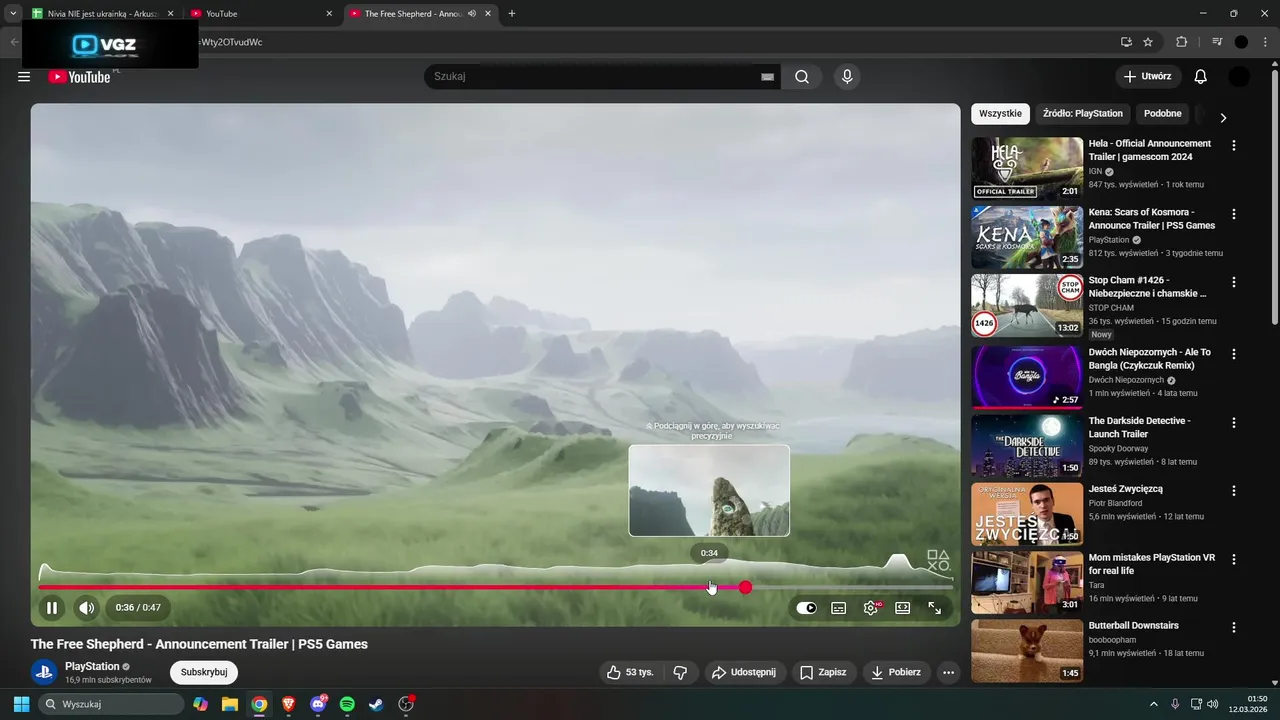Save the video with Zapisz

823,672
